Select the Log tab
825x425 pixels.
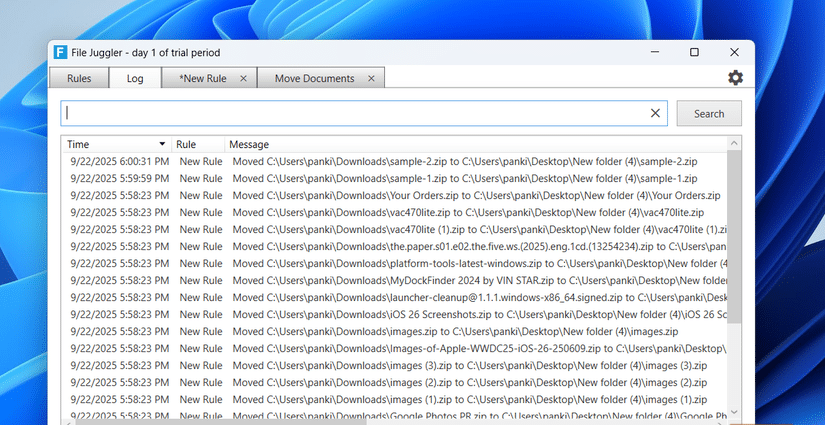[x=135, y=78]
